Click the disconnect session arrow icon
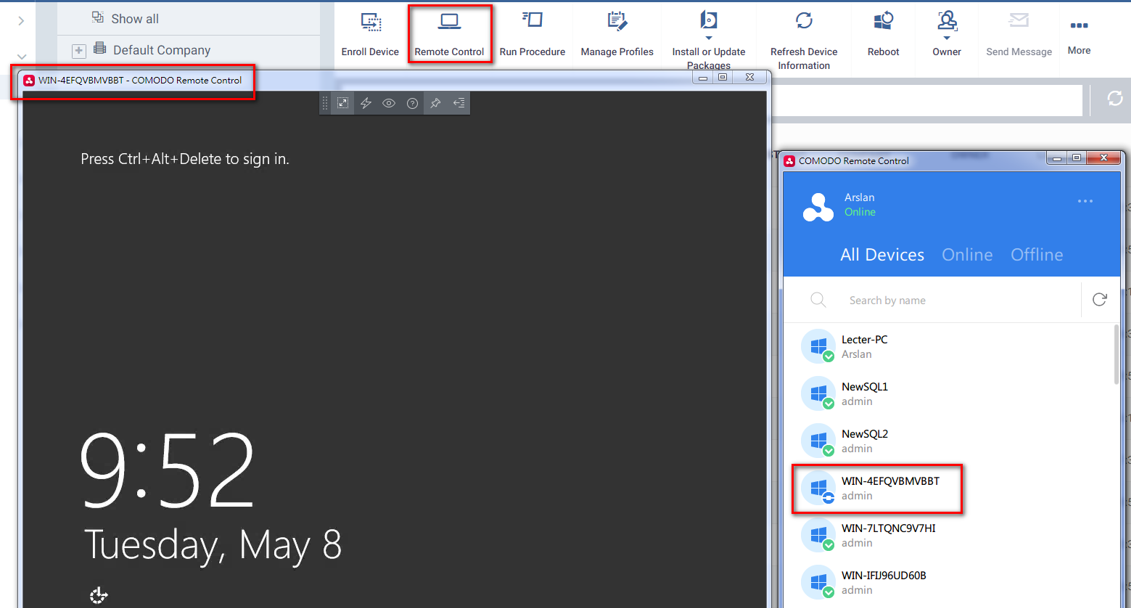This screenshot has height=608, width=1131. point(459,103)
